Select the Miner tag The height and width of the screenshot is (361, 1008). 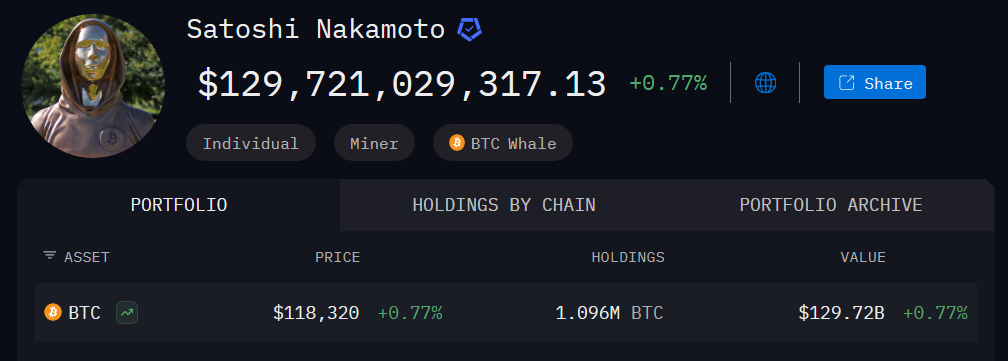[x=374, y=143]
